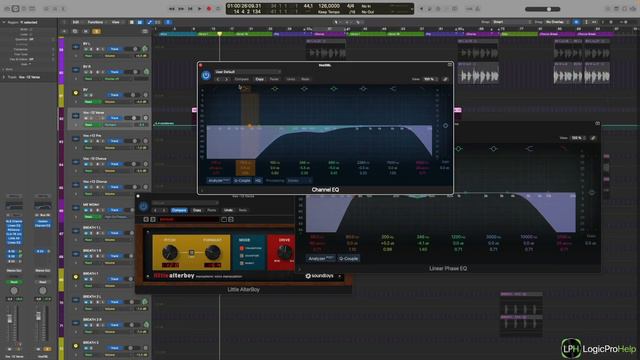Enable the fourth band icon in Channel EQ

pyautogui.click(x=304, y=89)
